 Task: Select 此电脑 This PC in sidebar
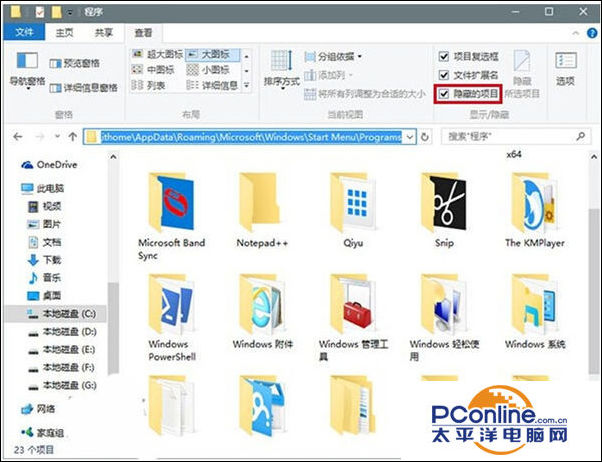click(x=43, y=188)
